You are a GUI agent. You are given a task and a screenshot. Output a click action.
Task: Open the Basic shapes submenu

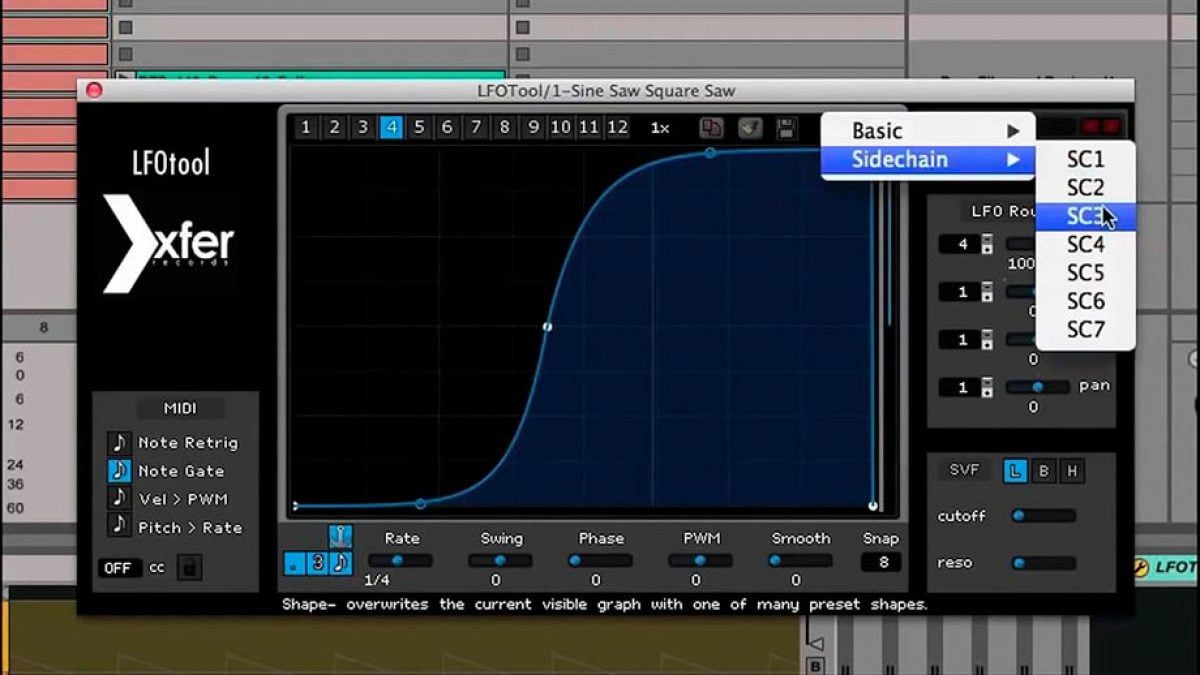[x=928, y=130]
